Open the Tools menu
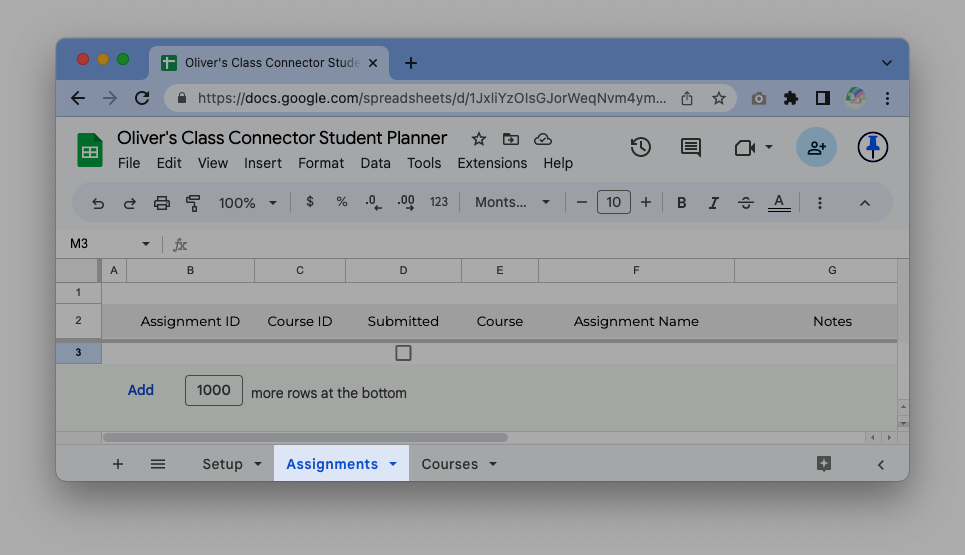This screenshot has height=555, width=965. [424, 163]
